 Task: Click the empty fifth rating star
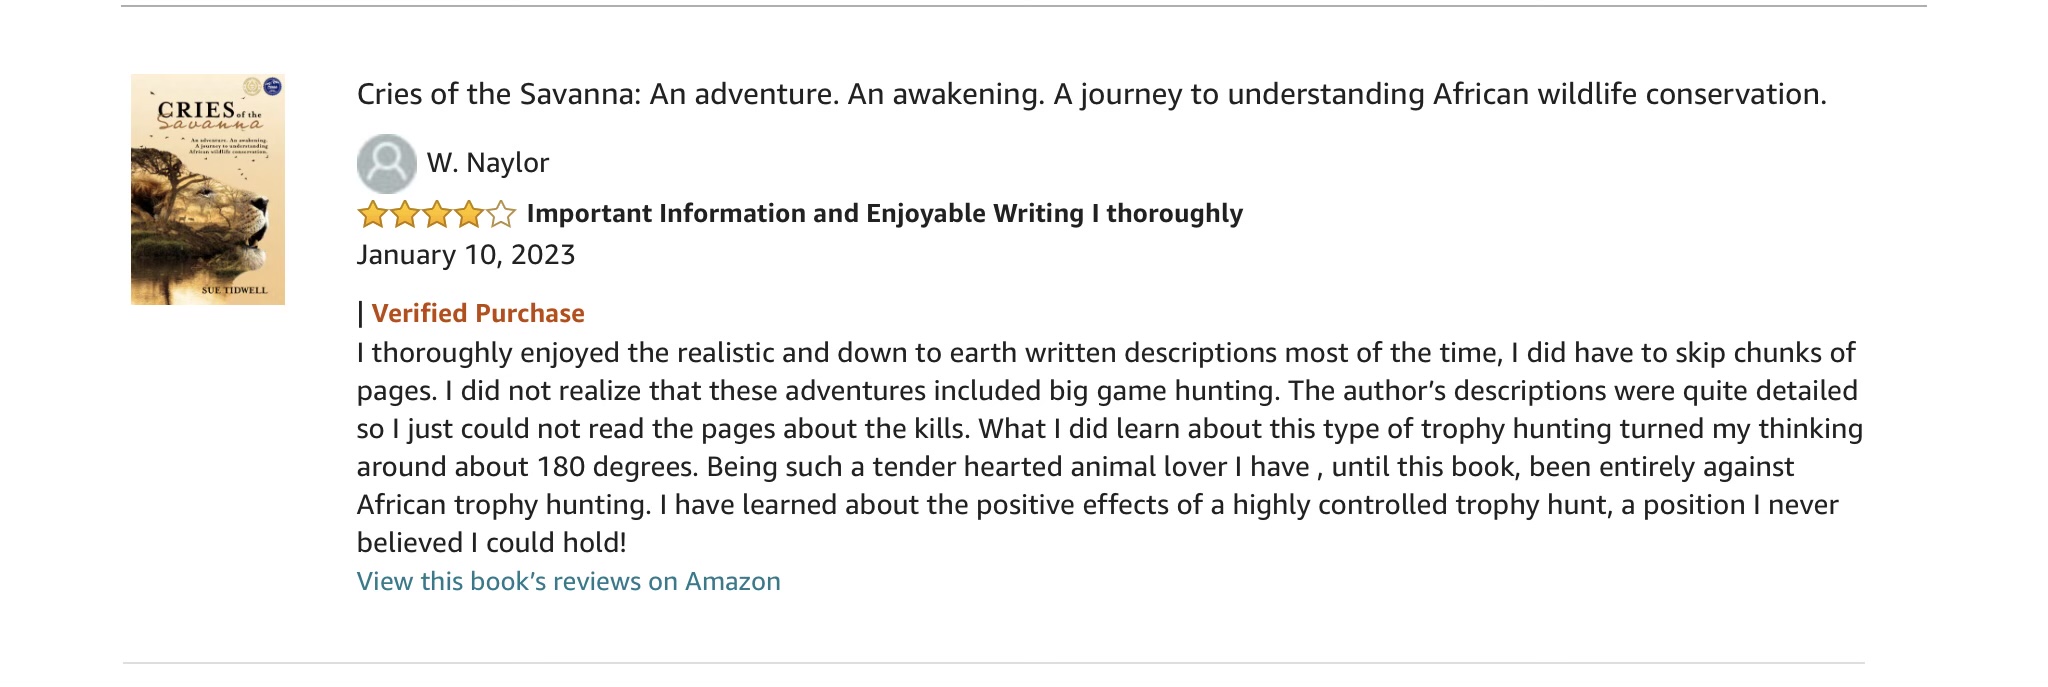tap(501, 214)
